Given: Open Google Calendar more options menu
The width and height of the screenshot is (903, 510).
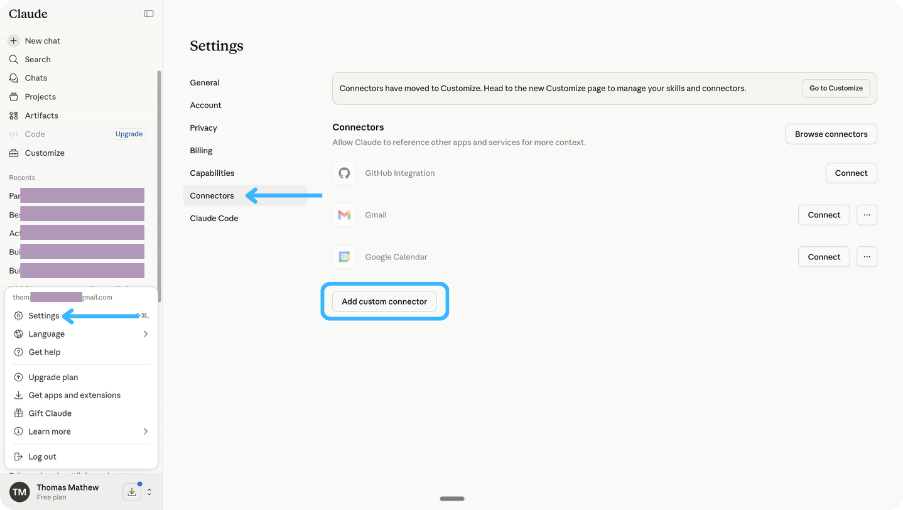Looking at the screenshot, I should click(x=867, y=257).
